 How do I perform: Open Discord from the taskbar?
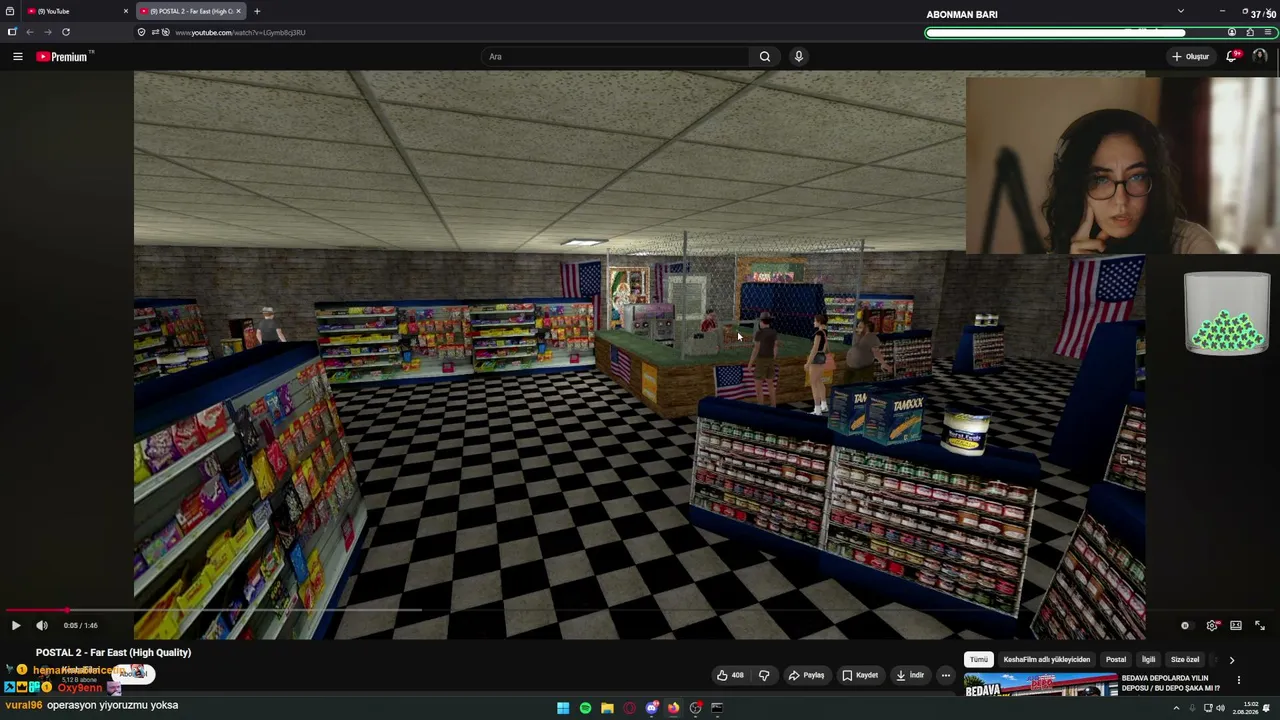pos(652,708)
